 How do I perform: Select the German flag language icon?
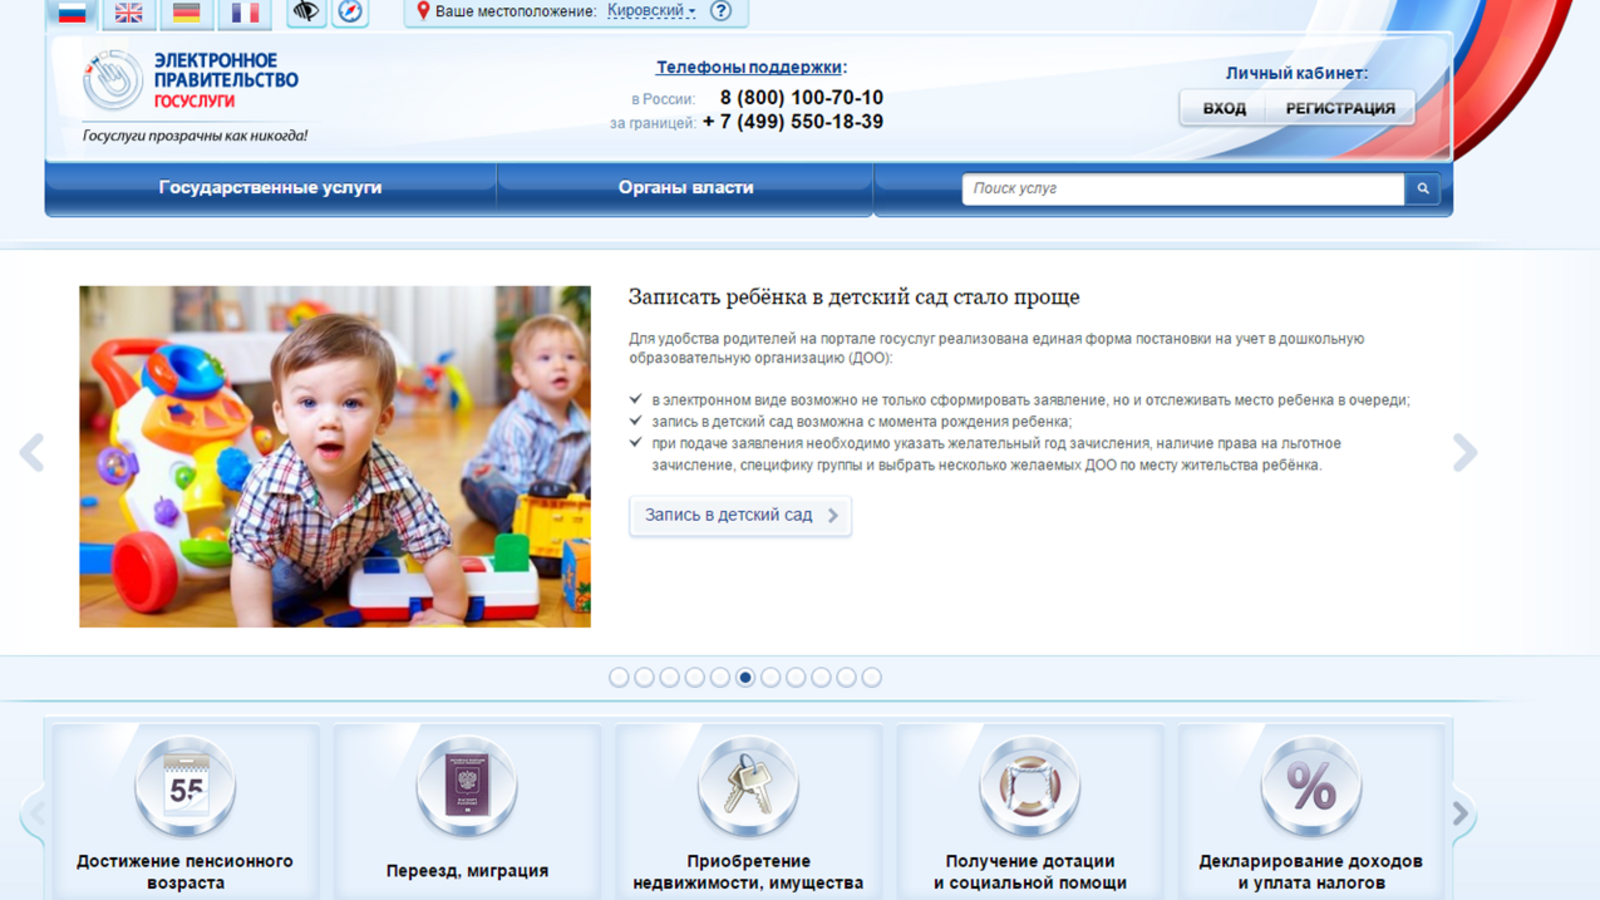tap(186, 12)
